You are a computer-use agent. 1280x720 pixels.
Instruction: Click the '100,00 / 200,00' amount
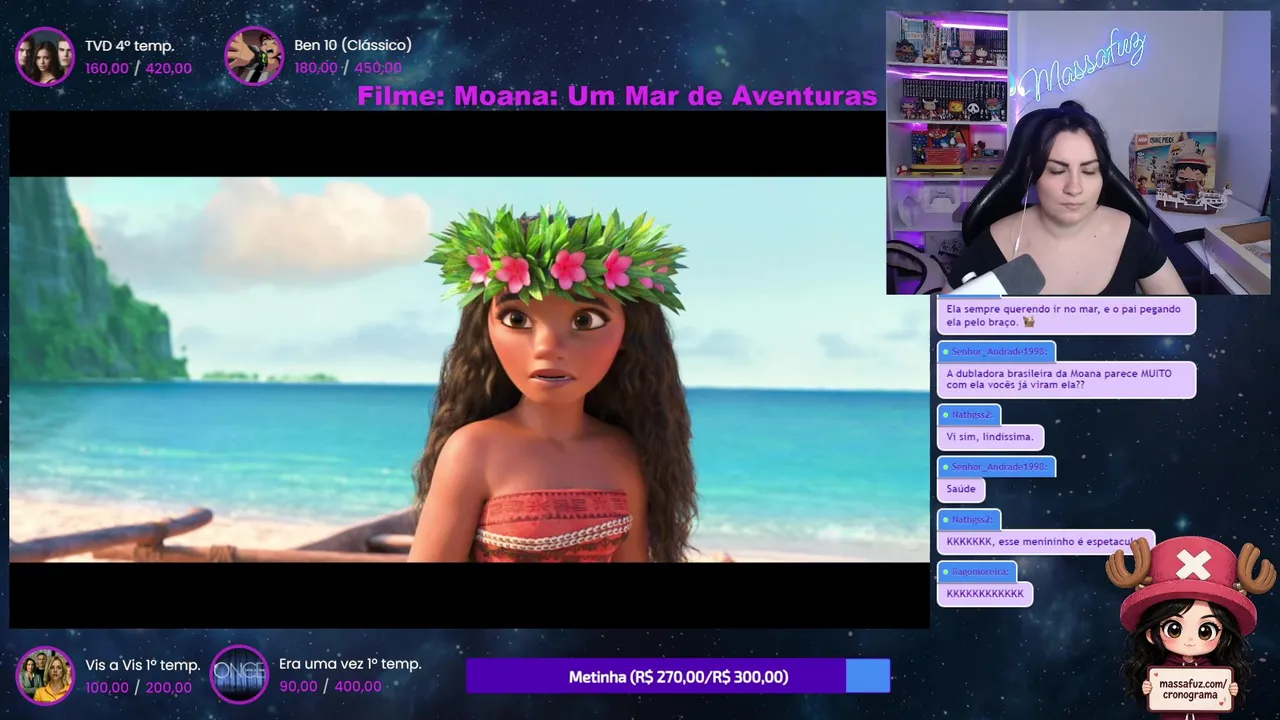coord(138,687)
